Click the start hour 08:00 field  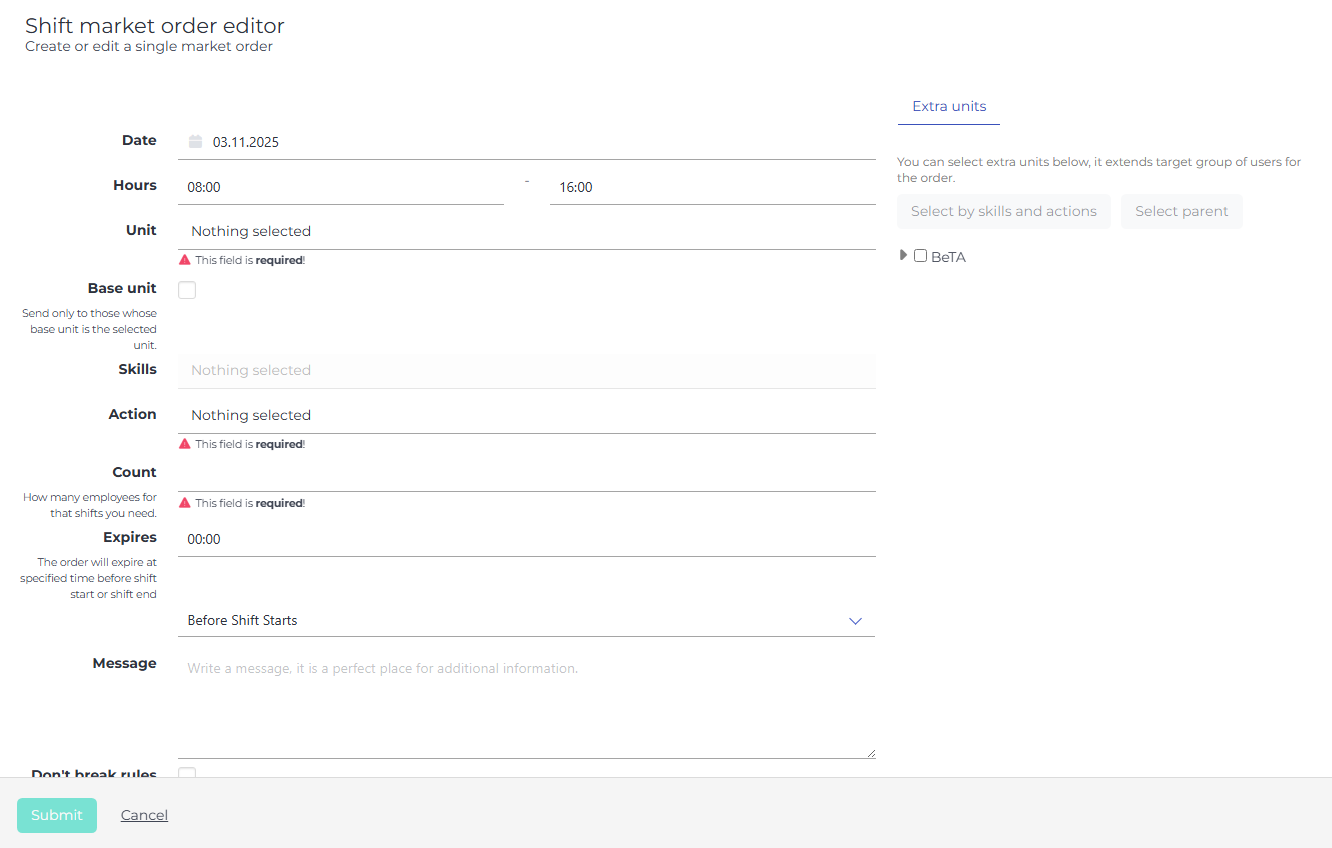(340, 187)
